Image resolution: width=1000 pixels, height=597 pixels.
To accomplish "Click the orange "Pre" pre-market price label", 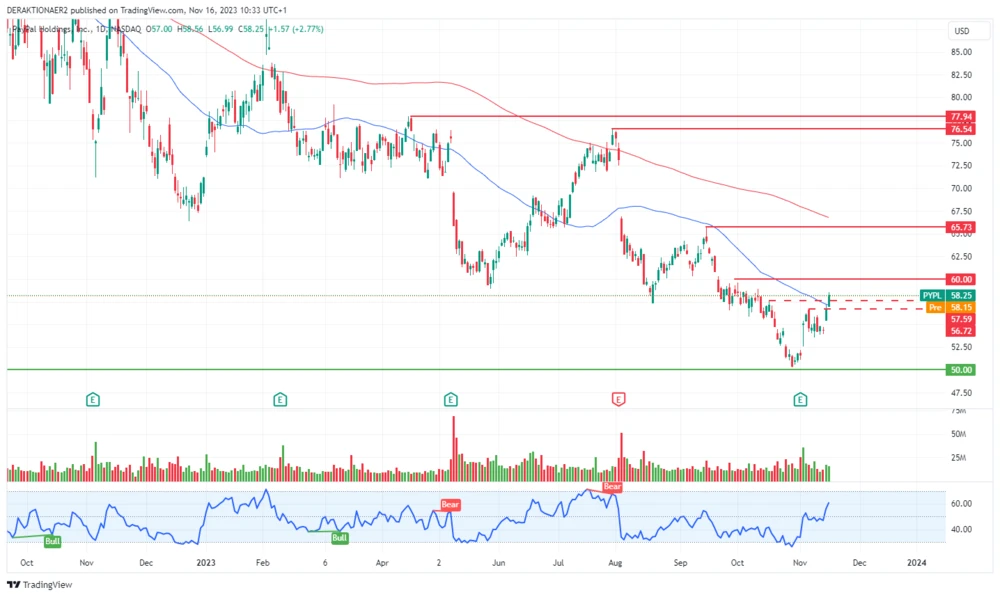I will (x=936, y=308).
